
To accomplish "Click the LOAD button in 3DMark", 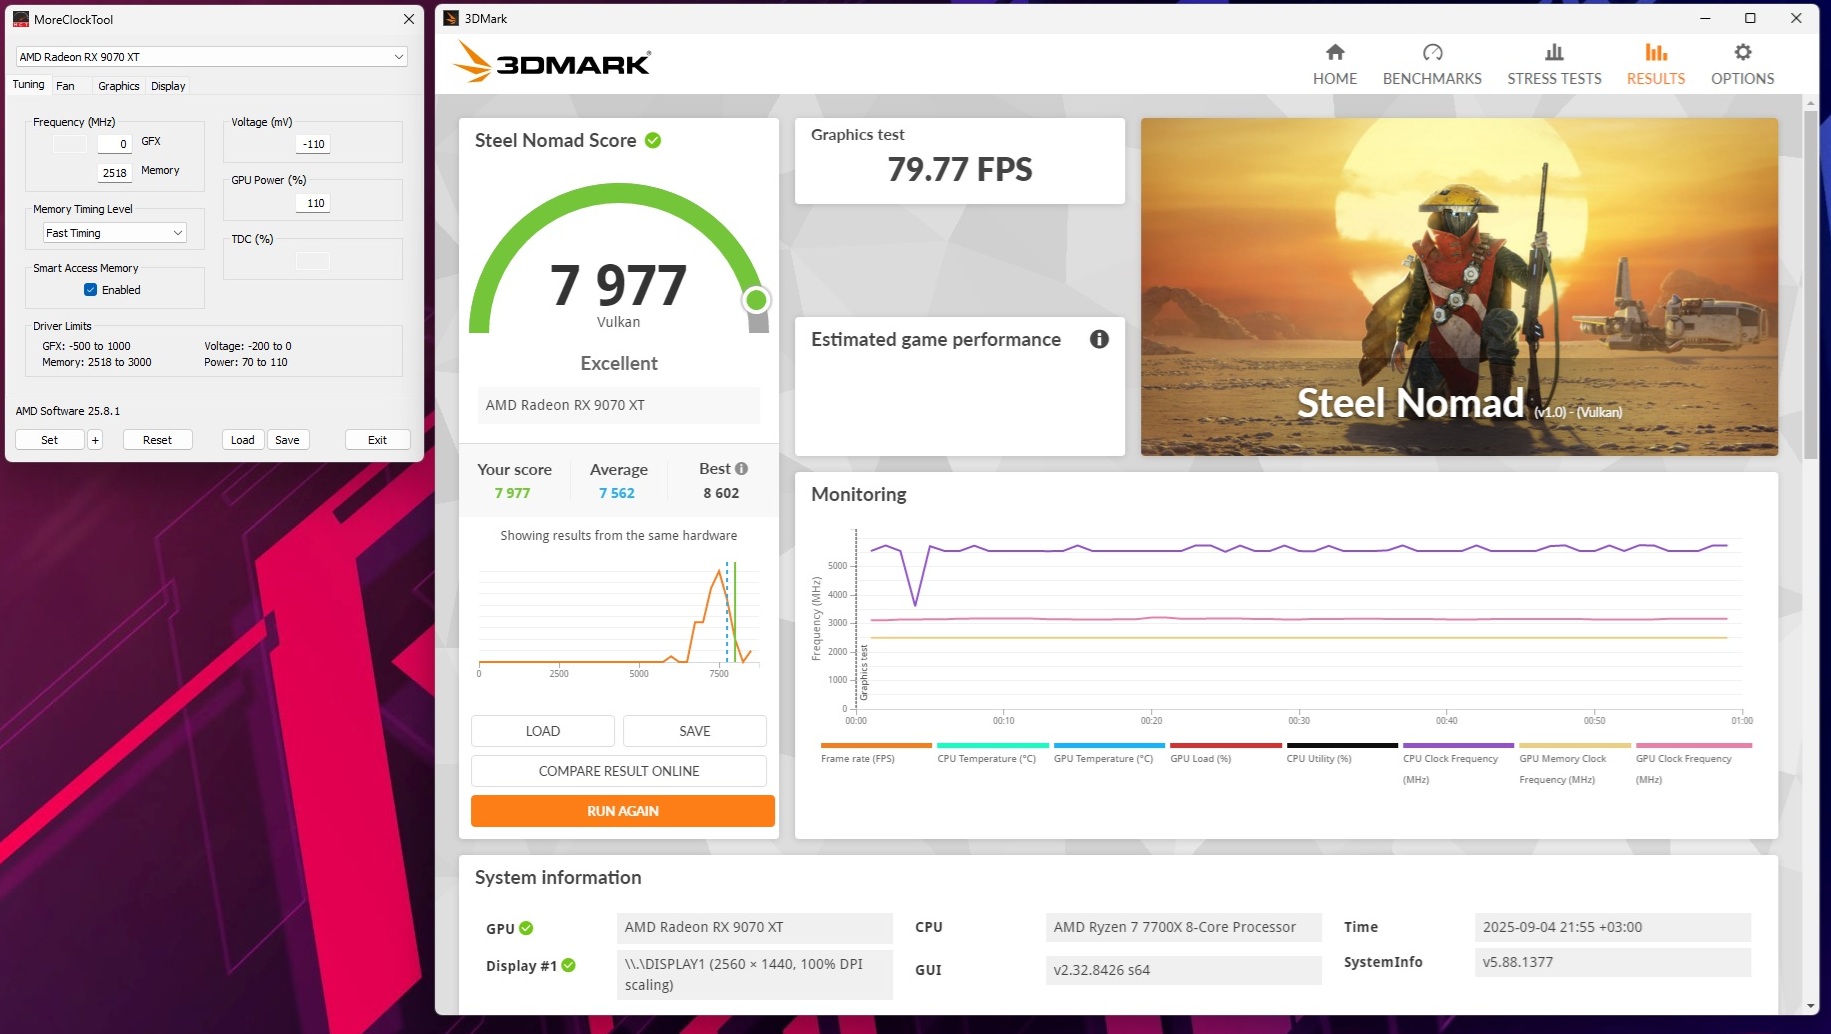I will tap(543, 731).
